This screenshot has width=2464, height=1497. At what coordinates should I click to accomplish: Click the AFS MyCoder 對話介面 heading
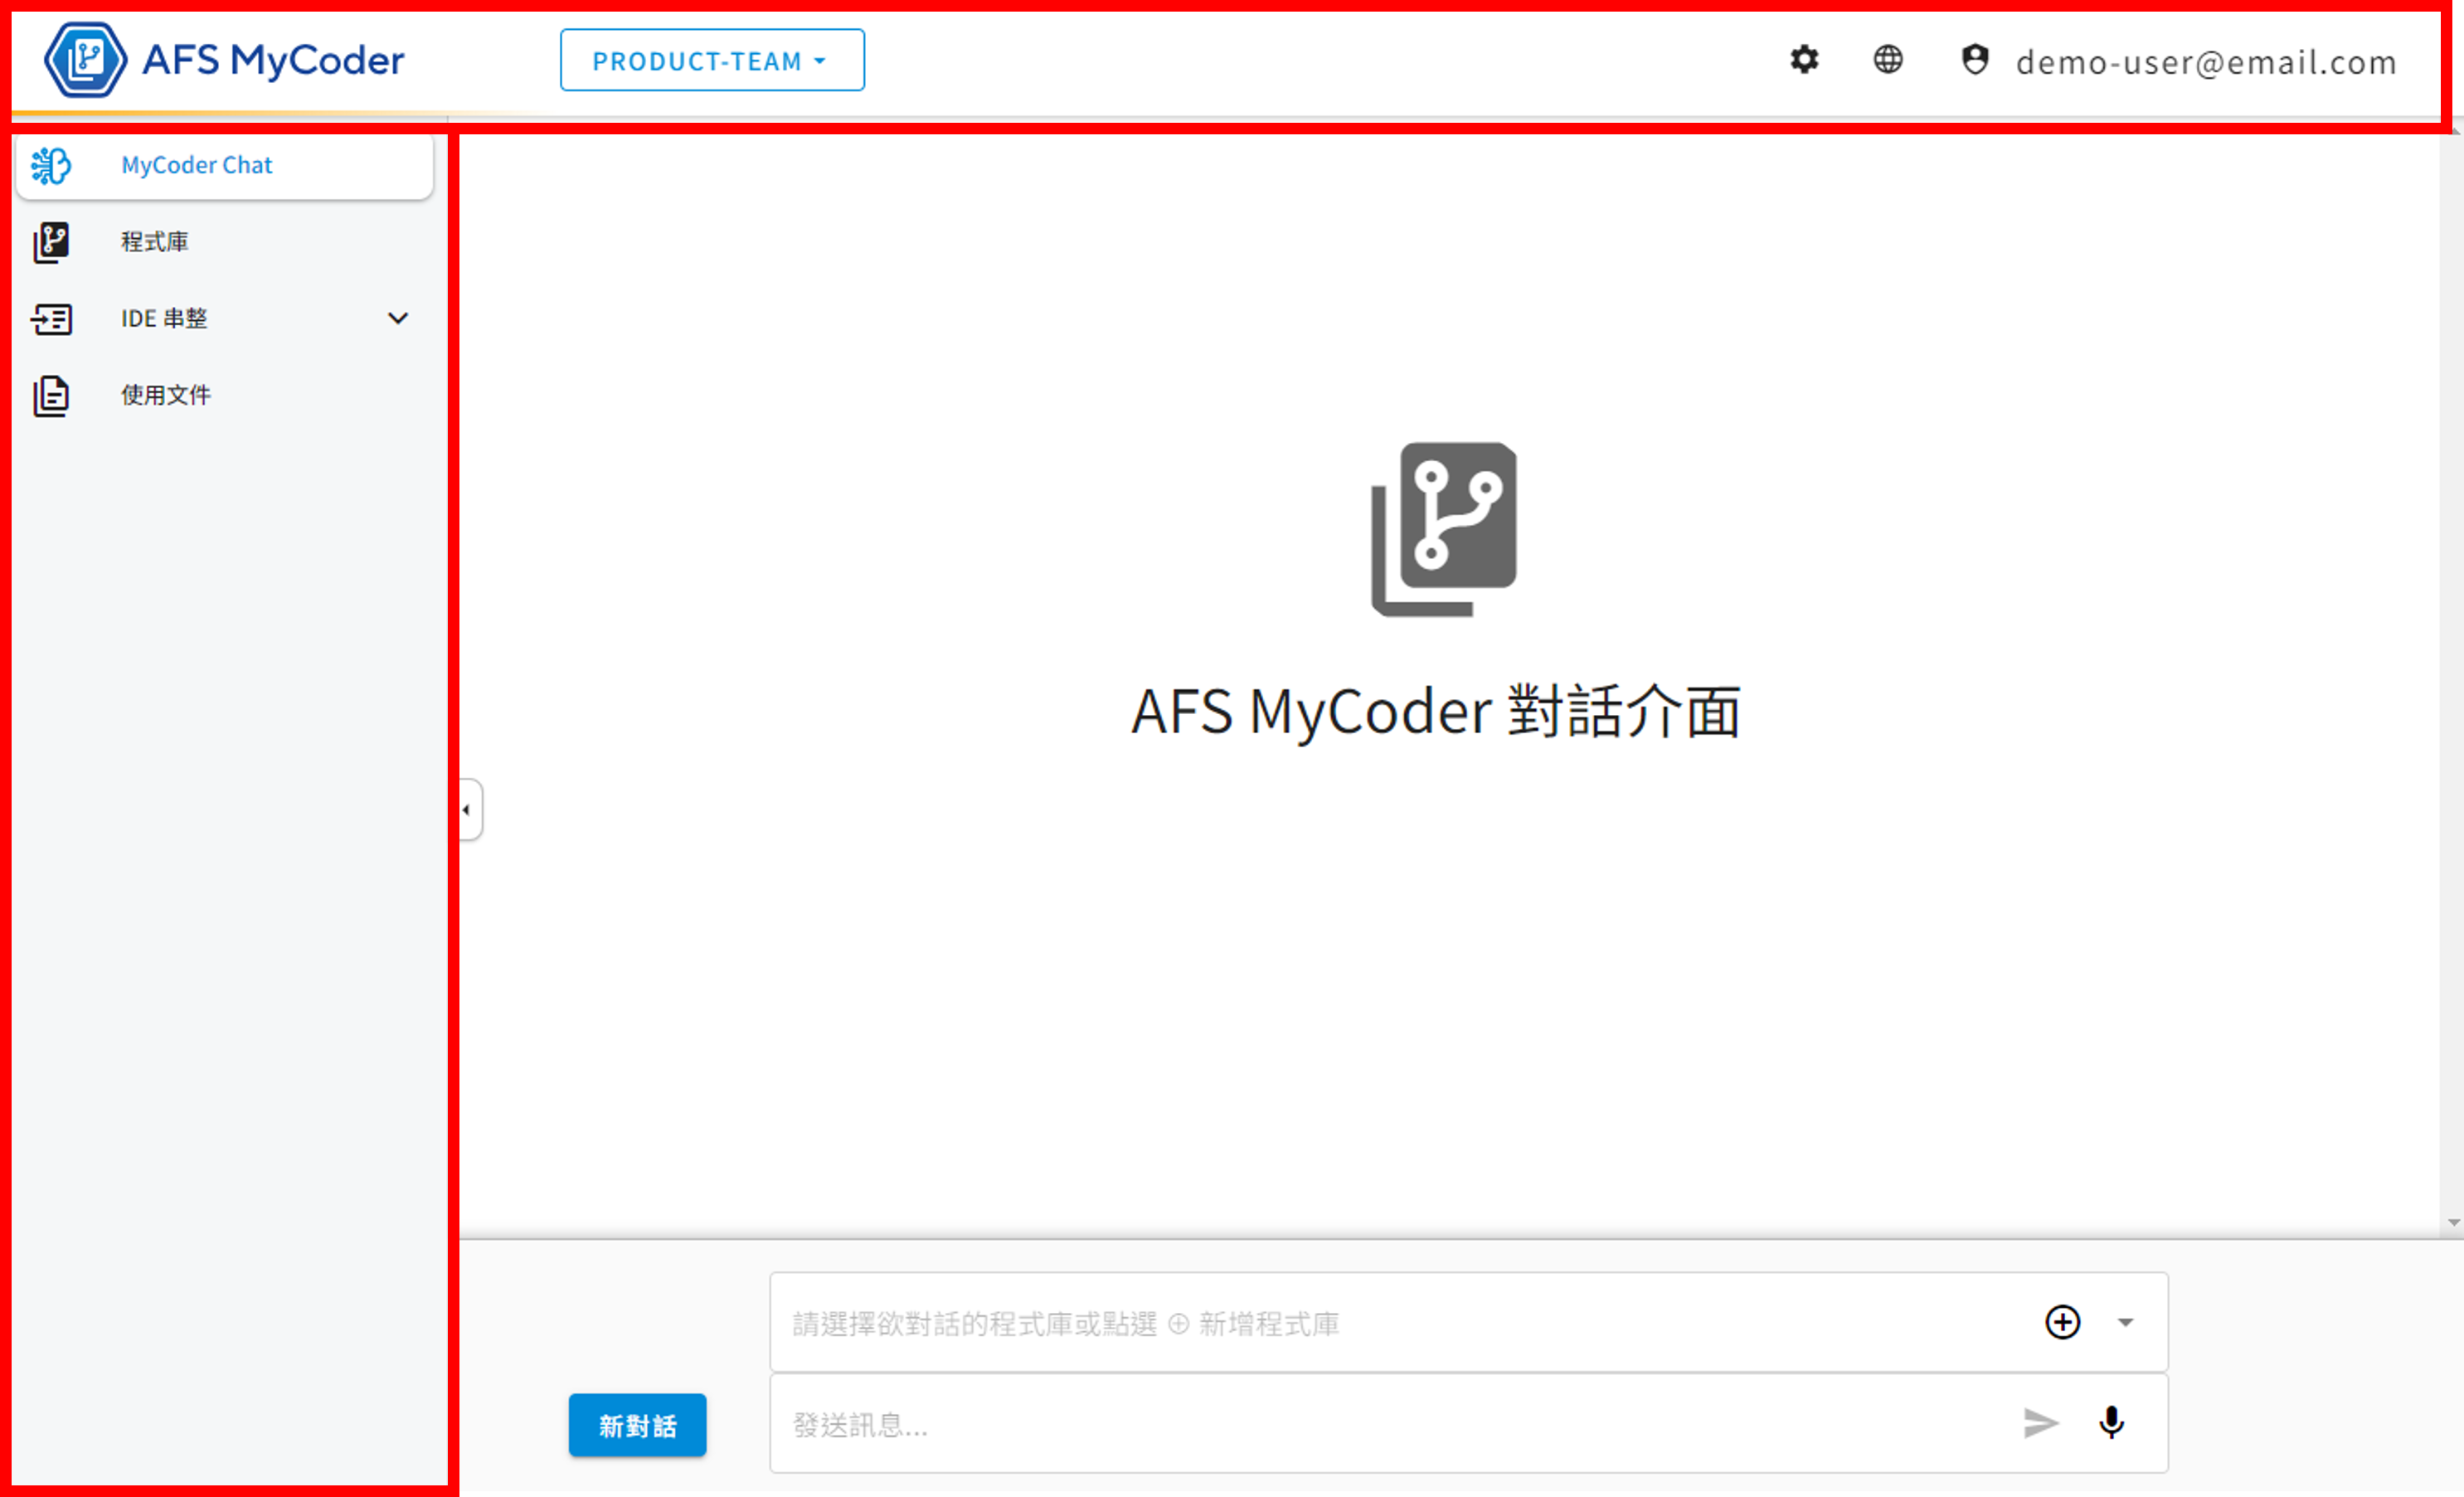tap(1435, 712)
